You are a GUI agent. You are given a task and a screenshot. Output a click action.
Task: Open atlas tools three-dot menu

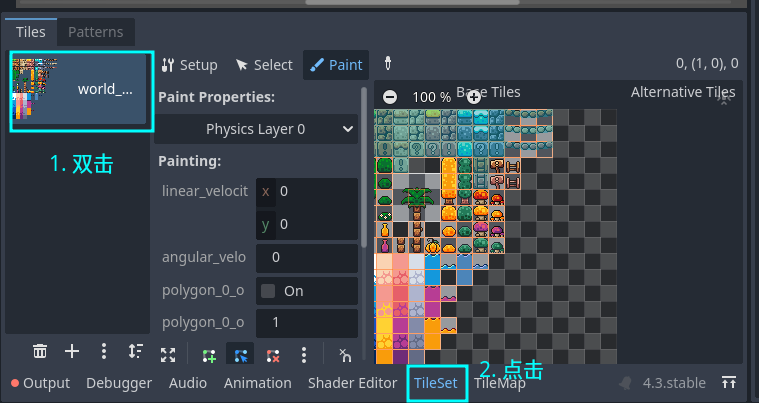pyautogui.click(x=304, y=355)
